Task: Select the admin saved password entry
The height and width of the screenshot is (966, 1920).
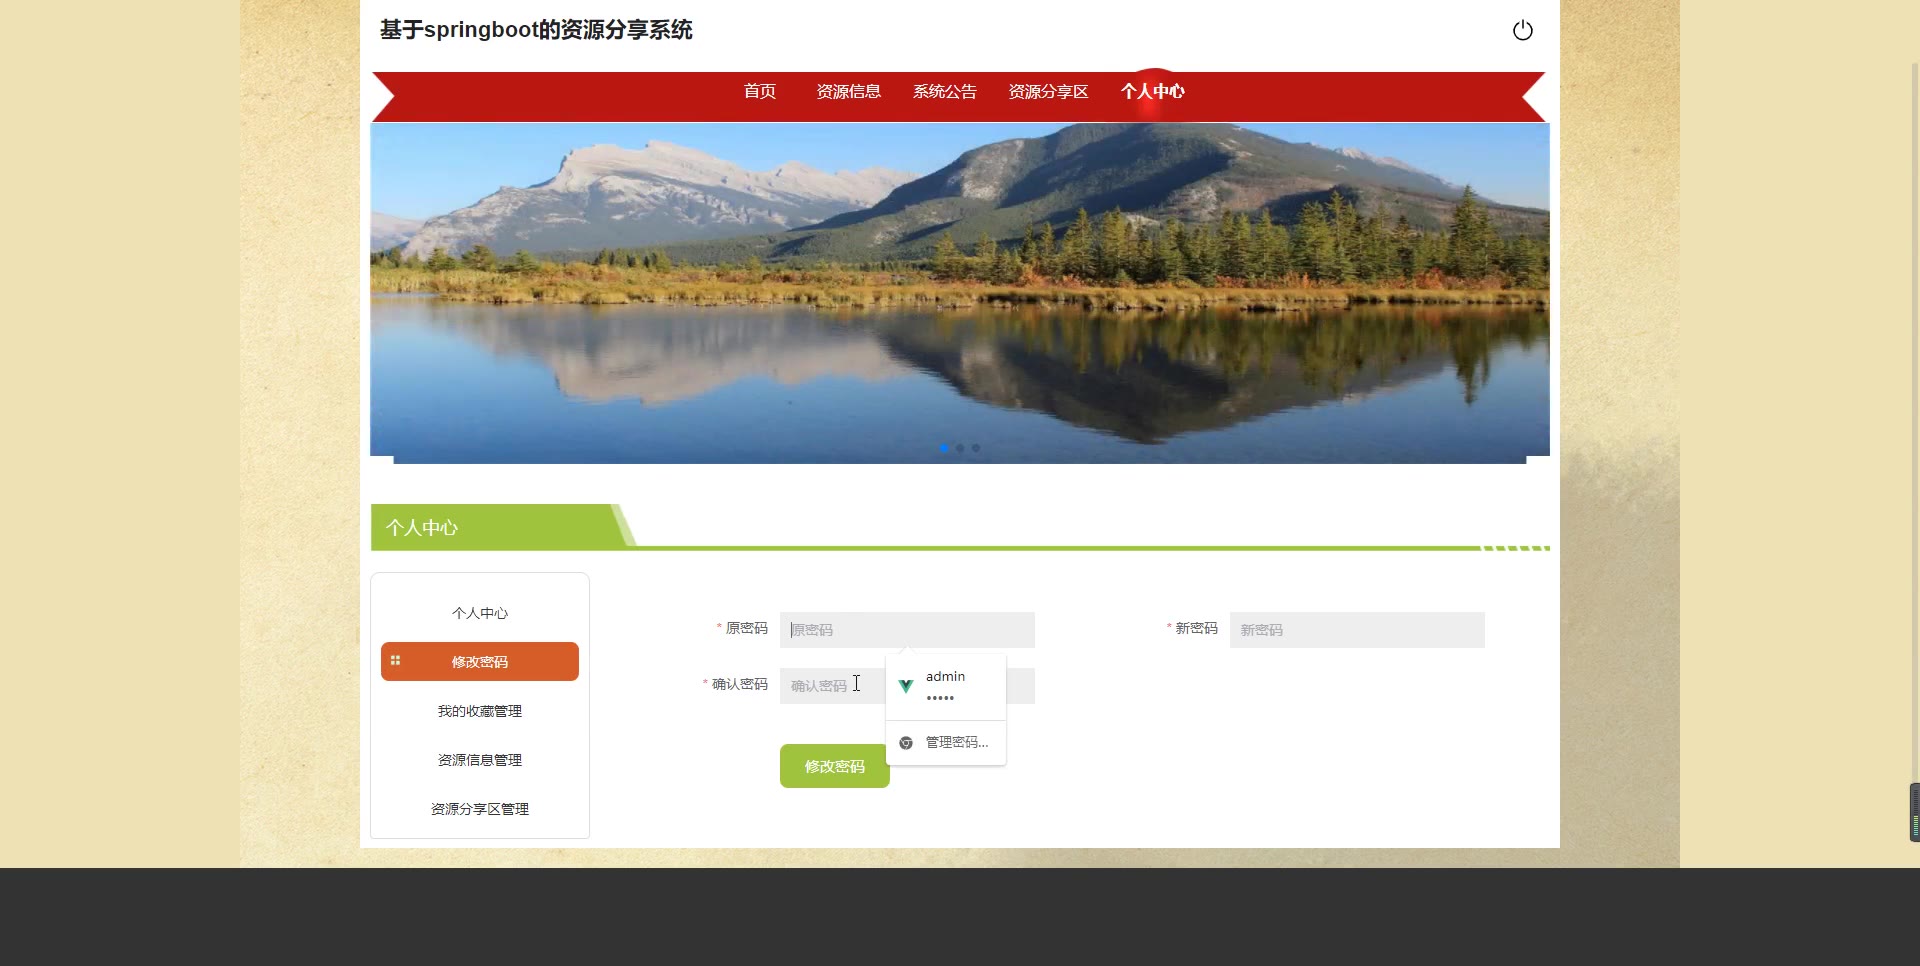Action: tap(945, 687)
